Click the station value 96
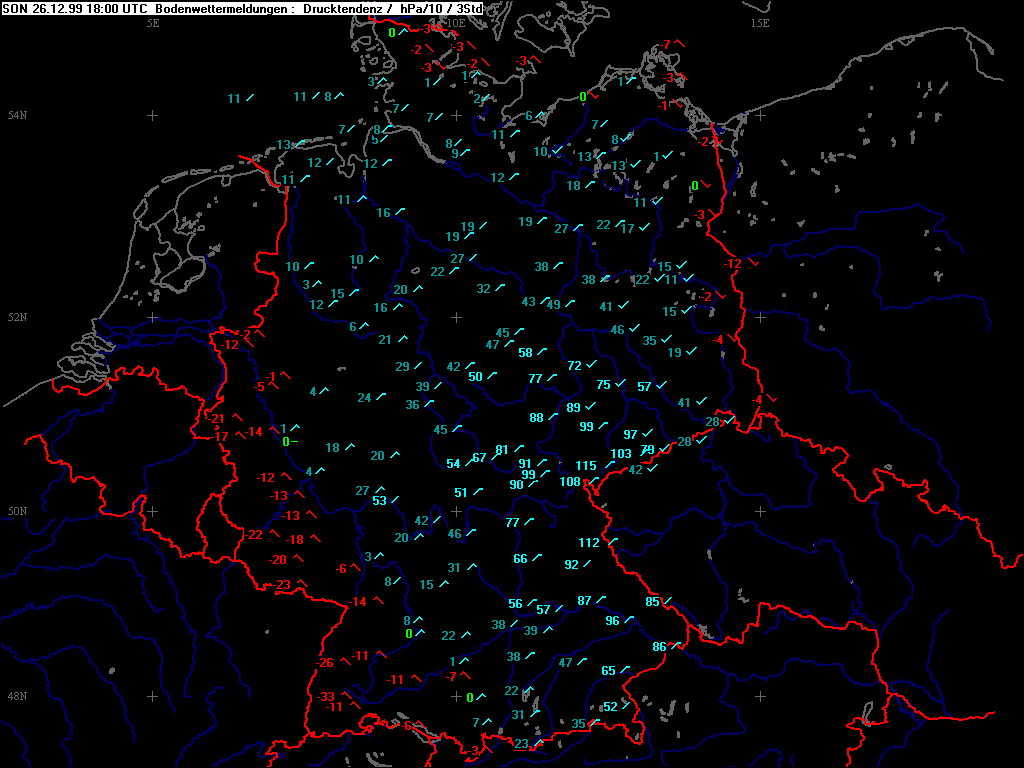 (x=613, y=620)
